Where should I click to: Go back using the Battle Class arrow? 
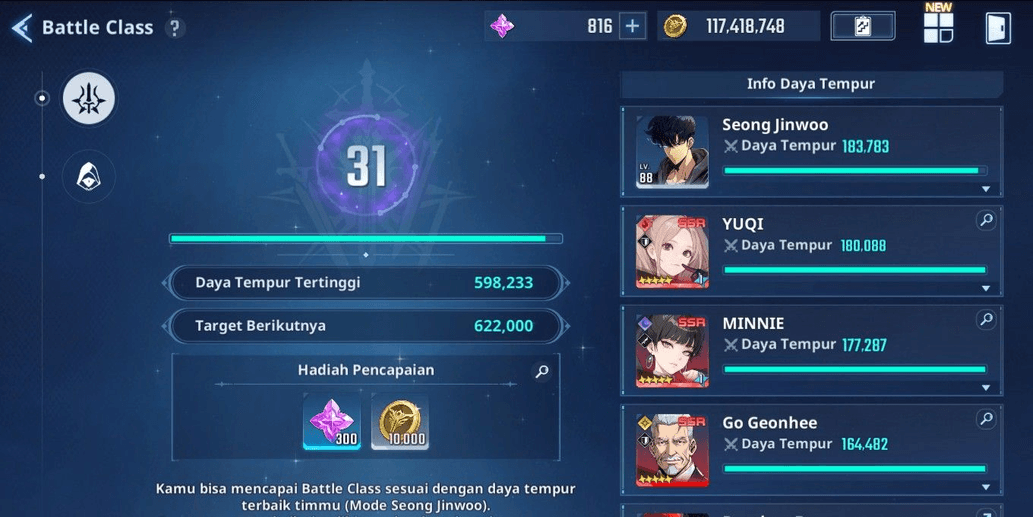pyautogui.click(x=22, y=28)
